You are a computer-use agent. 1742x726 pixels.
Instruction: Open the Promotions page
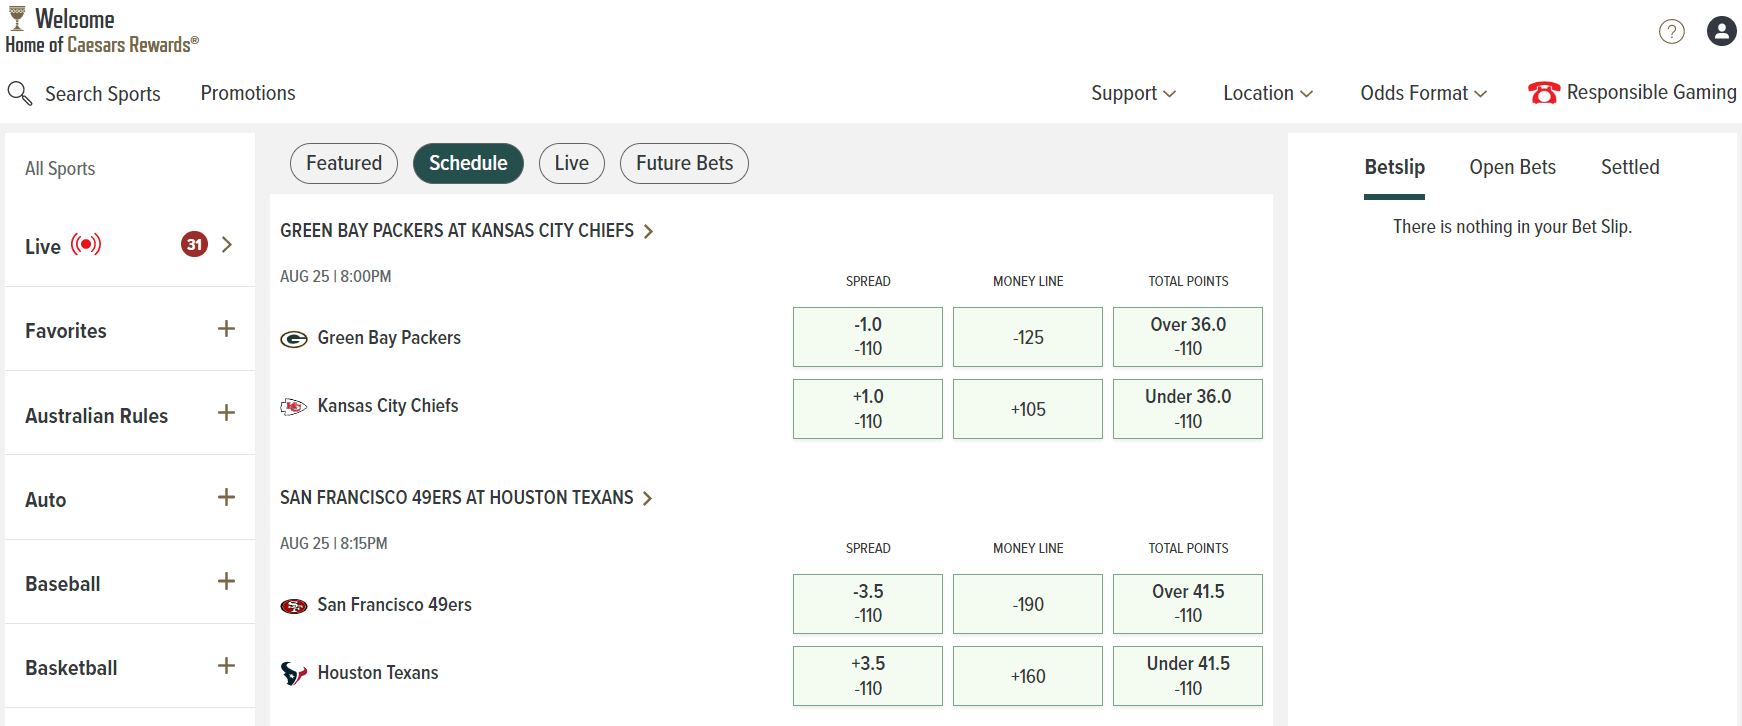[248, 93]
